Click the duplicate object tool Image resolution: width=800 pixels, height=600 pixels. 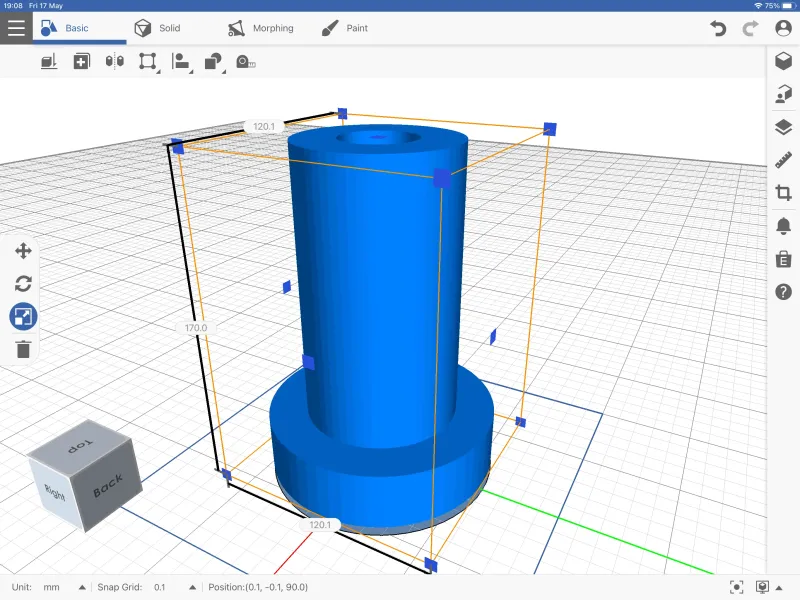82,62
